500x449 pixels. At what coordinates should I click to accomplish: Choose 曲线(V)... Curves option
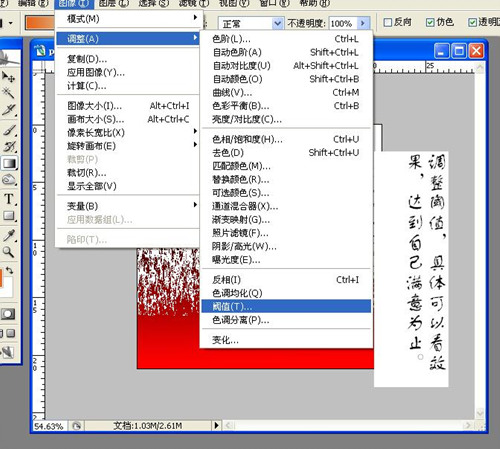click(286, 92)
